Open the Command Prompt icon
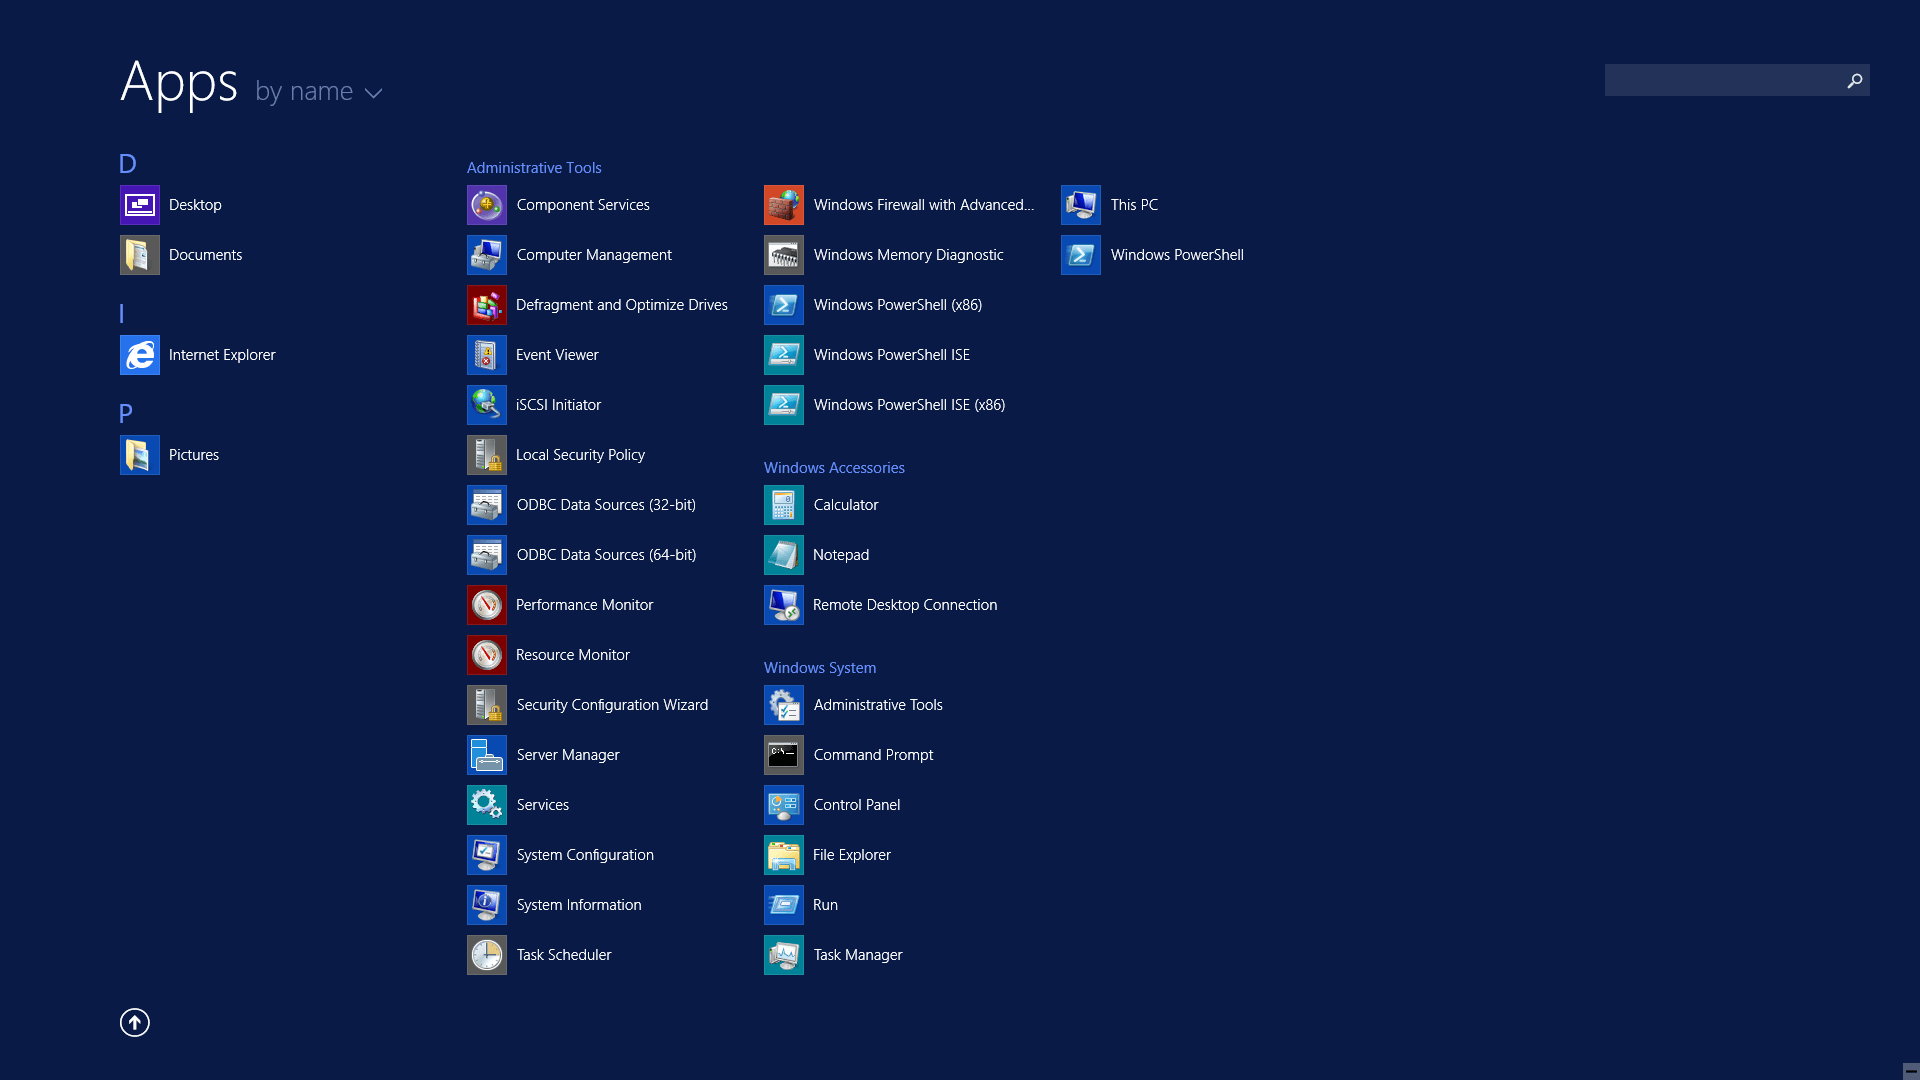The height and width of the screenshot is (1080, 1920). point(783,755)
